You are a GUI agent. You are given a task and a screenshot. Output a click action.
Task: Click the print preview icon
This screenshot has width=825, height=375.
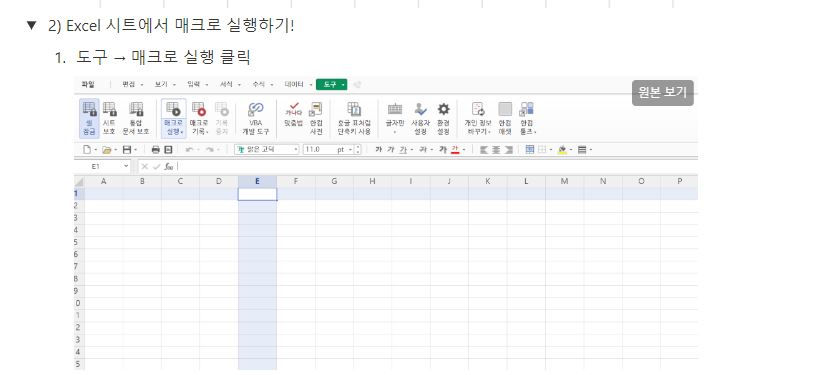coord(168,150)
